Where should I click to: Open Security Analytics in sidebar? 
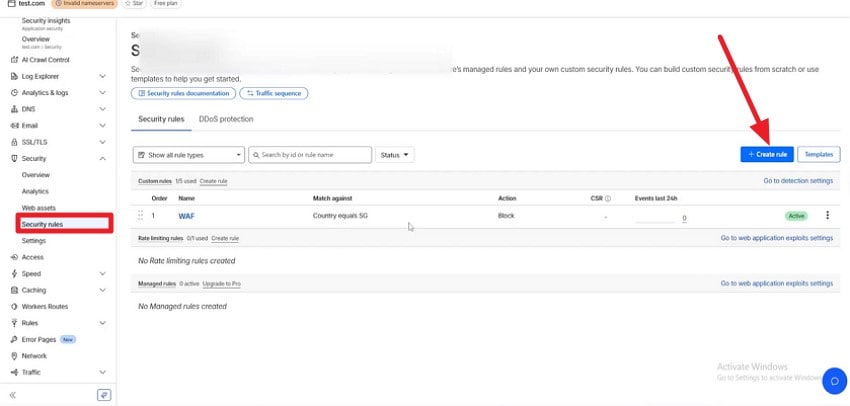click(x=35, y=191)
